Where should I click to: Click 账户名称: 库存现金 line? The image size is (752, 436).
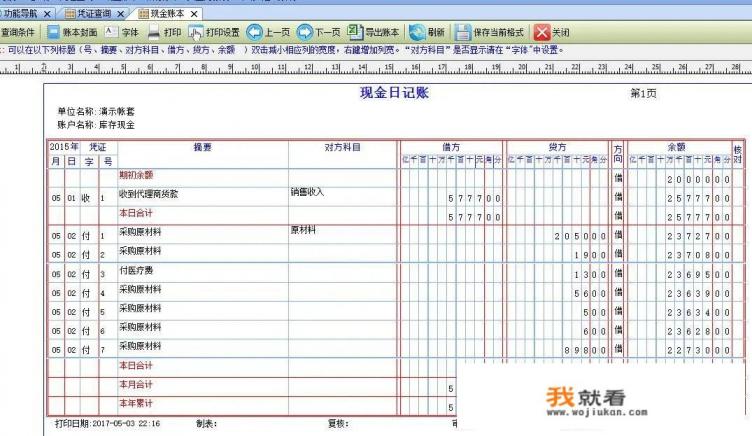pyautogui.click(x=96, y=125)
